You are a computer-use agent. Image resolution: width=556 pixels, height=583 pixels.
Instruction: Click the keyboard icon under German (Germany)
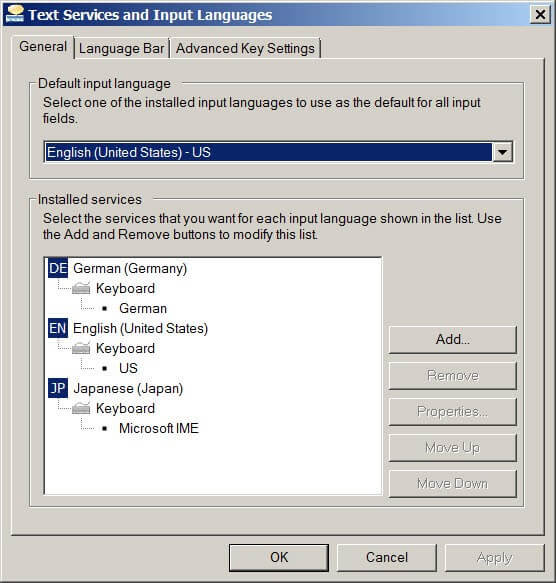[x=81, y=288]
